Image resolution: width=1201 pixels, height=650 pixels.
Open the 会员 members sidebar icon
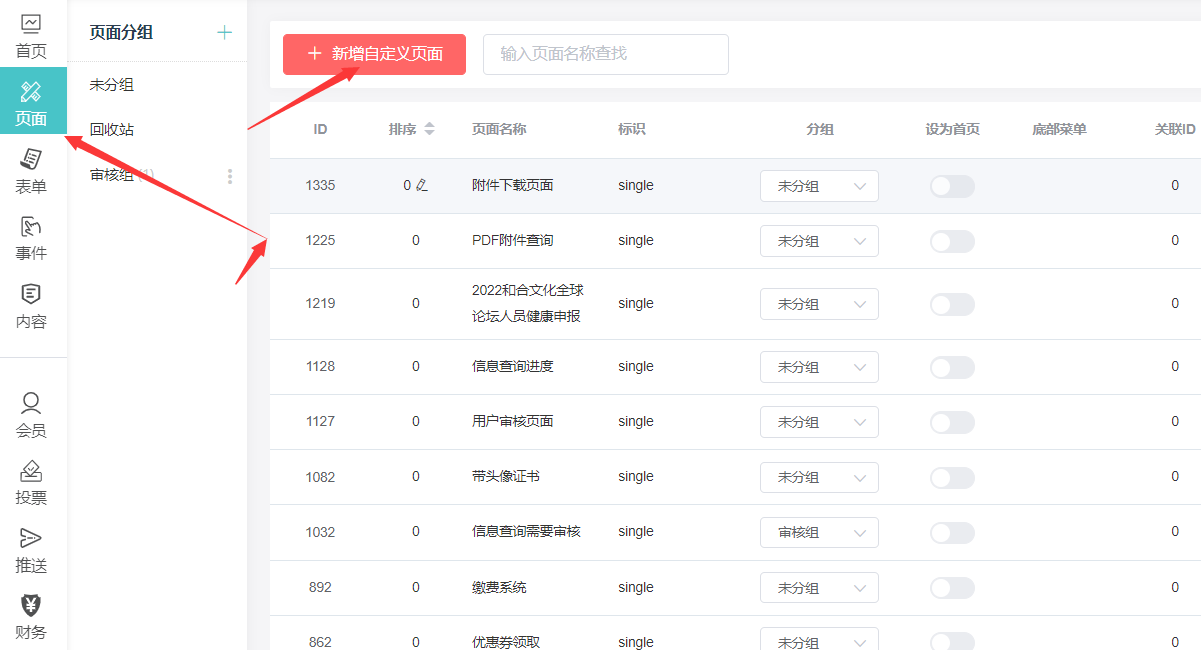31,415
